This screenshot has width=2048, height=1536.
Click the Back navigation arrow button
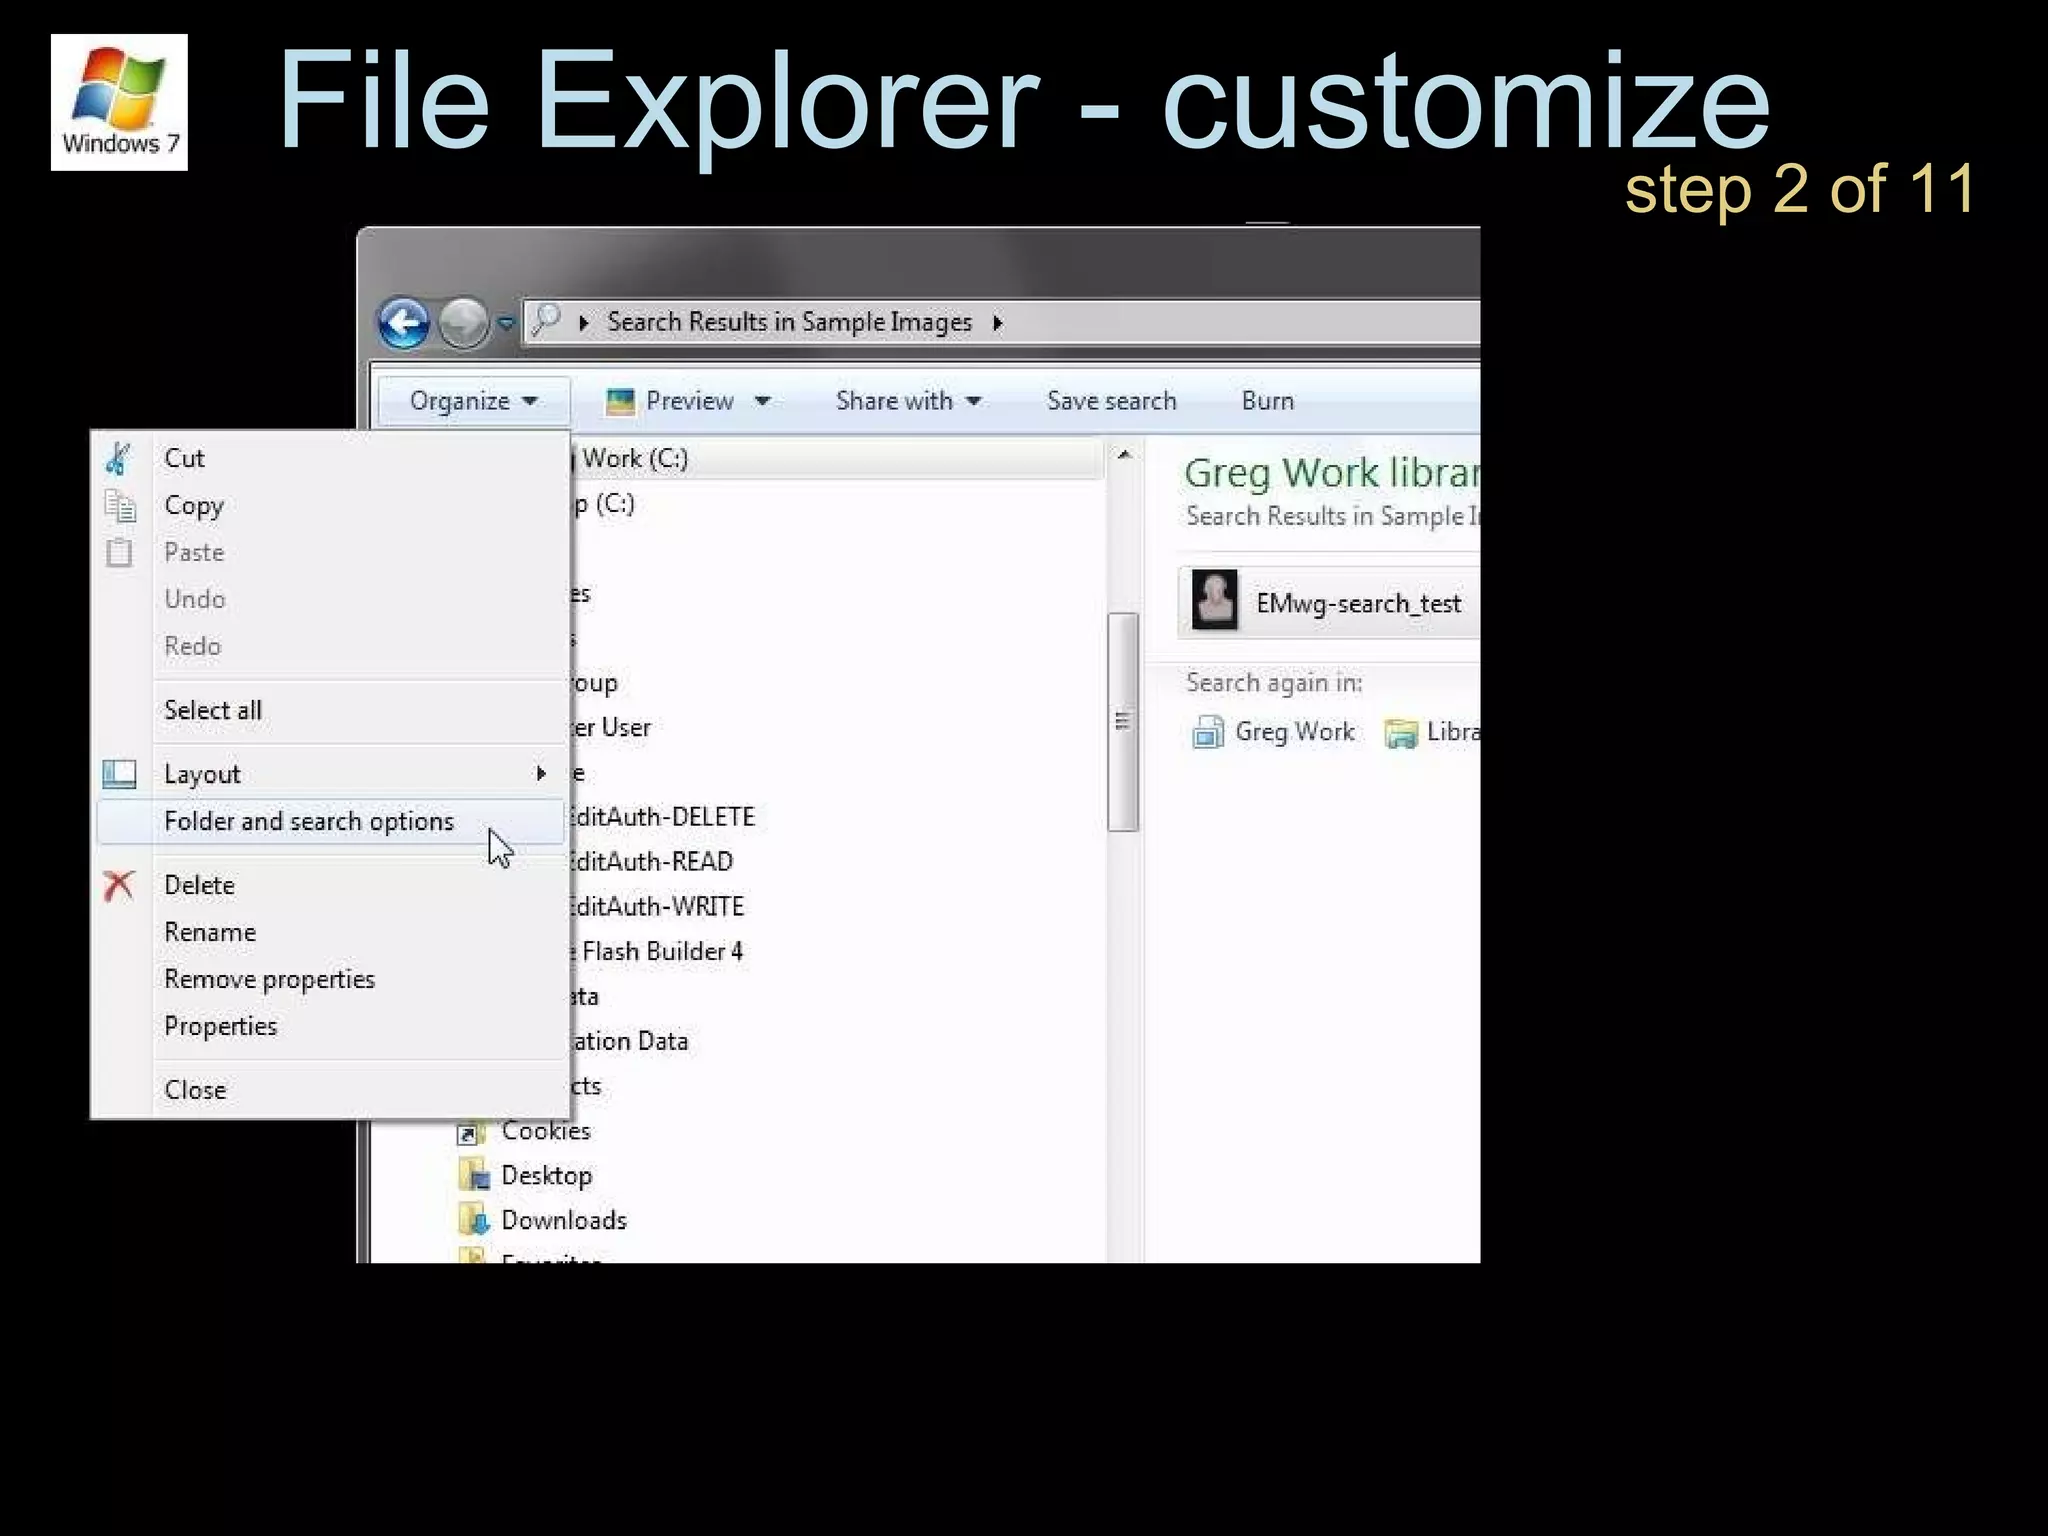(x=404, y=323)
